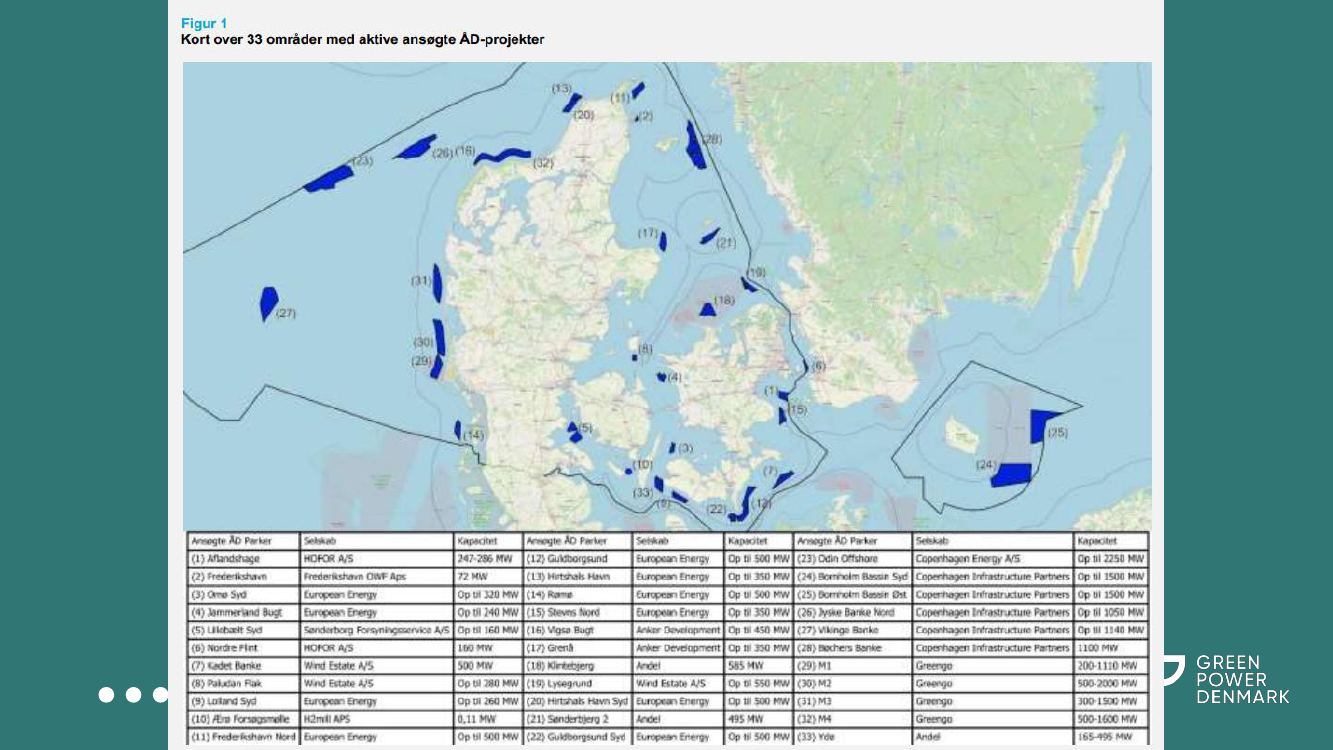Select blue area 27 Vikinge Banke on map

tap(267, 302)
